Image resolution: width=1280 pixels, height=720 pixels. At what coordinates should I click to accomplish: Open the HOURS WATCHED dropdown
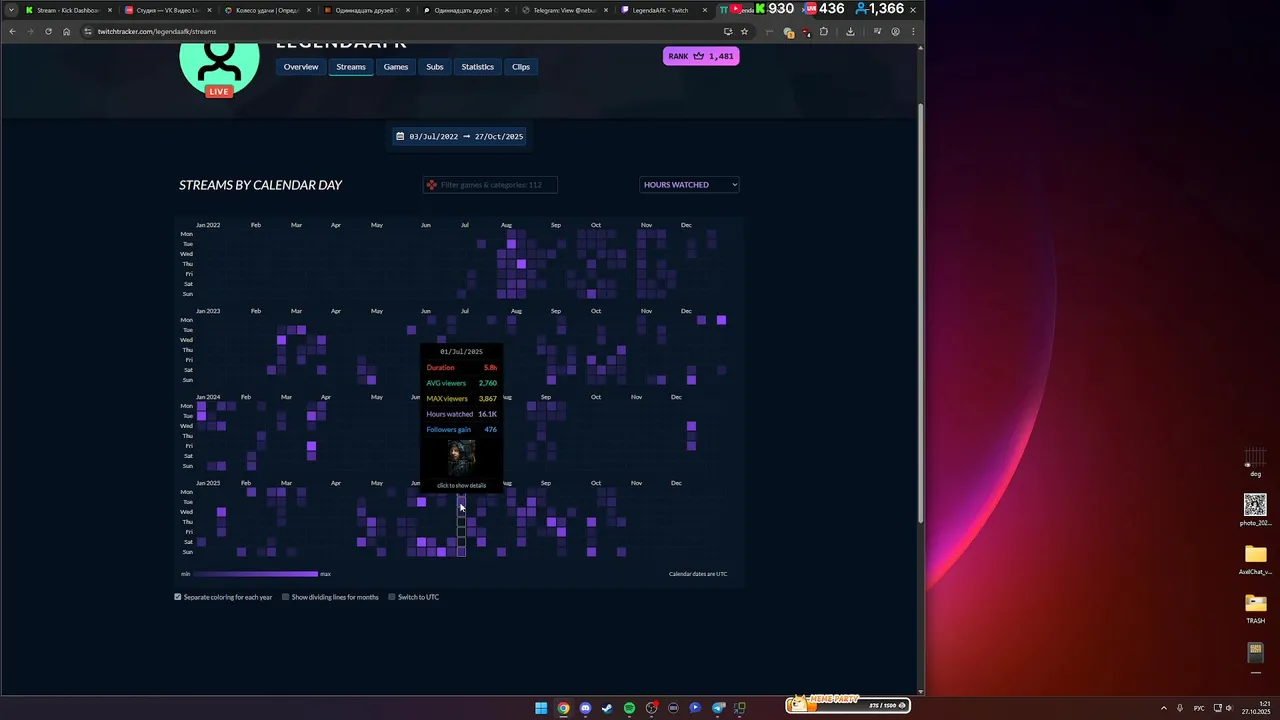tap(689, 184)
